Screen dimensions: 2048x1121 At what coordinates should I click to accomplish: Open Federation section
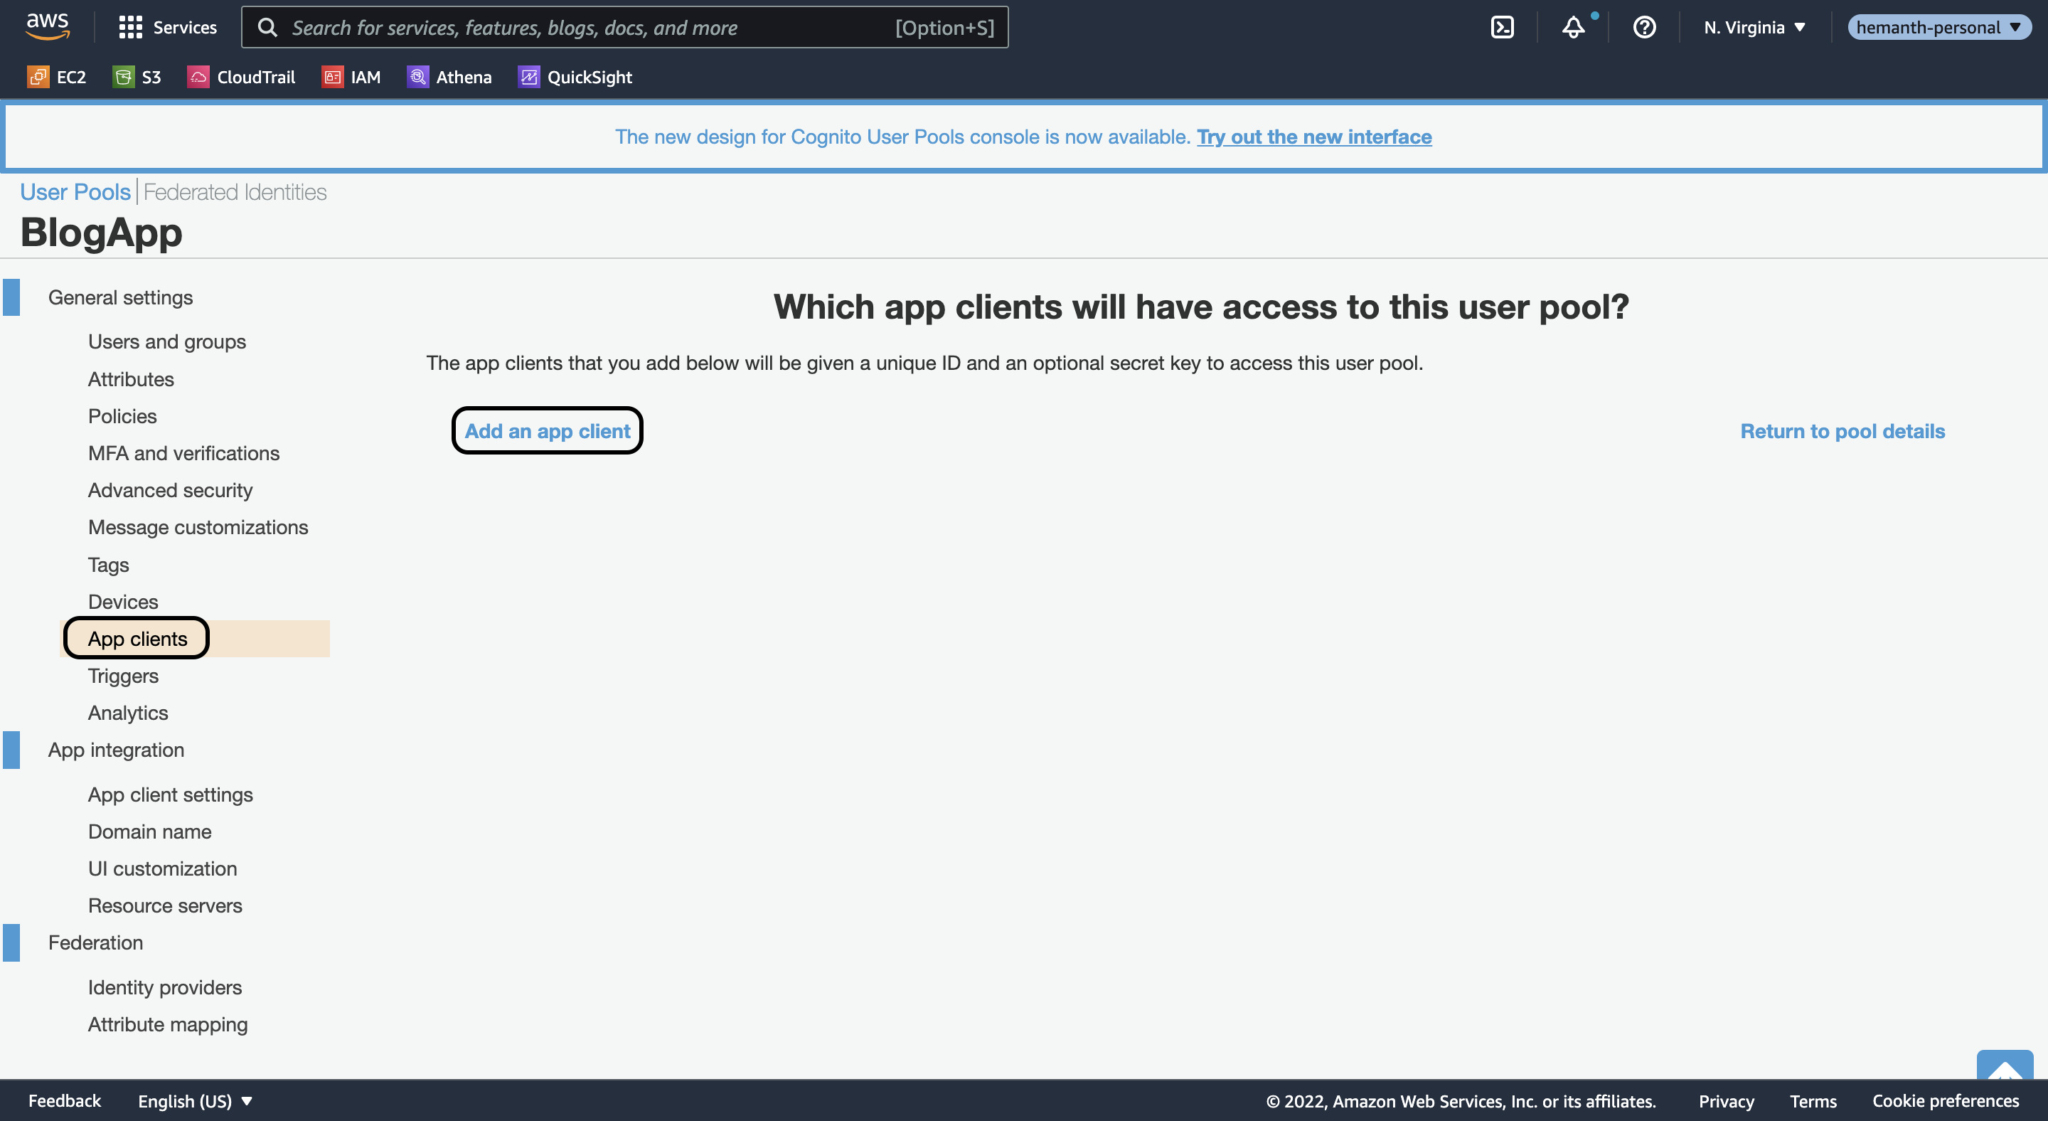coord(95,943)
